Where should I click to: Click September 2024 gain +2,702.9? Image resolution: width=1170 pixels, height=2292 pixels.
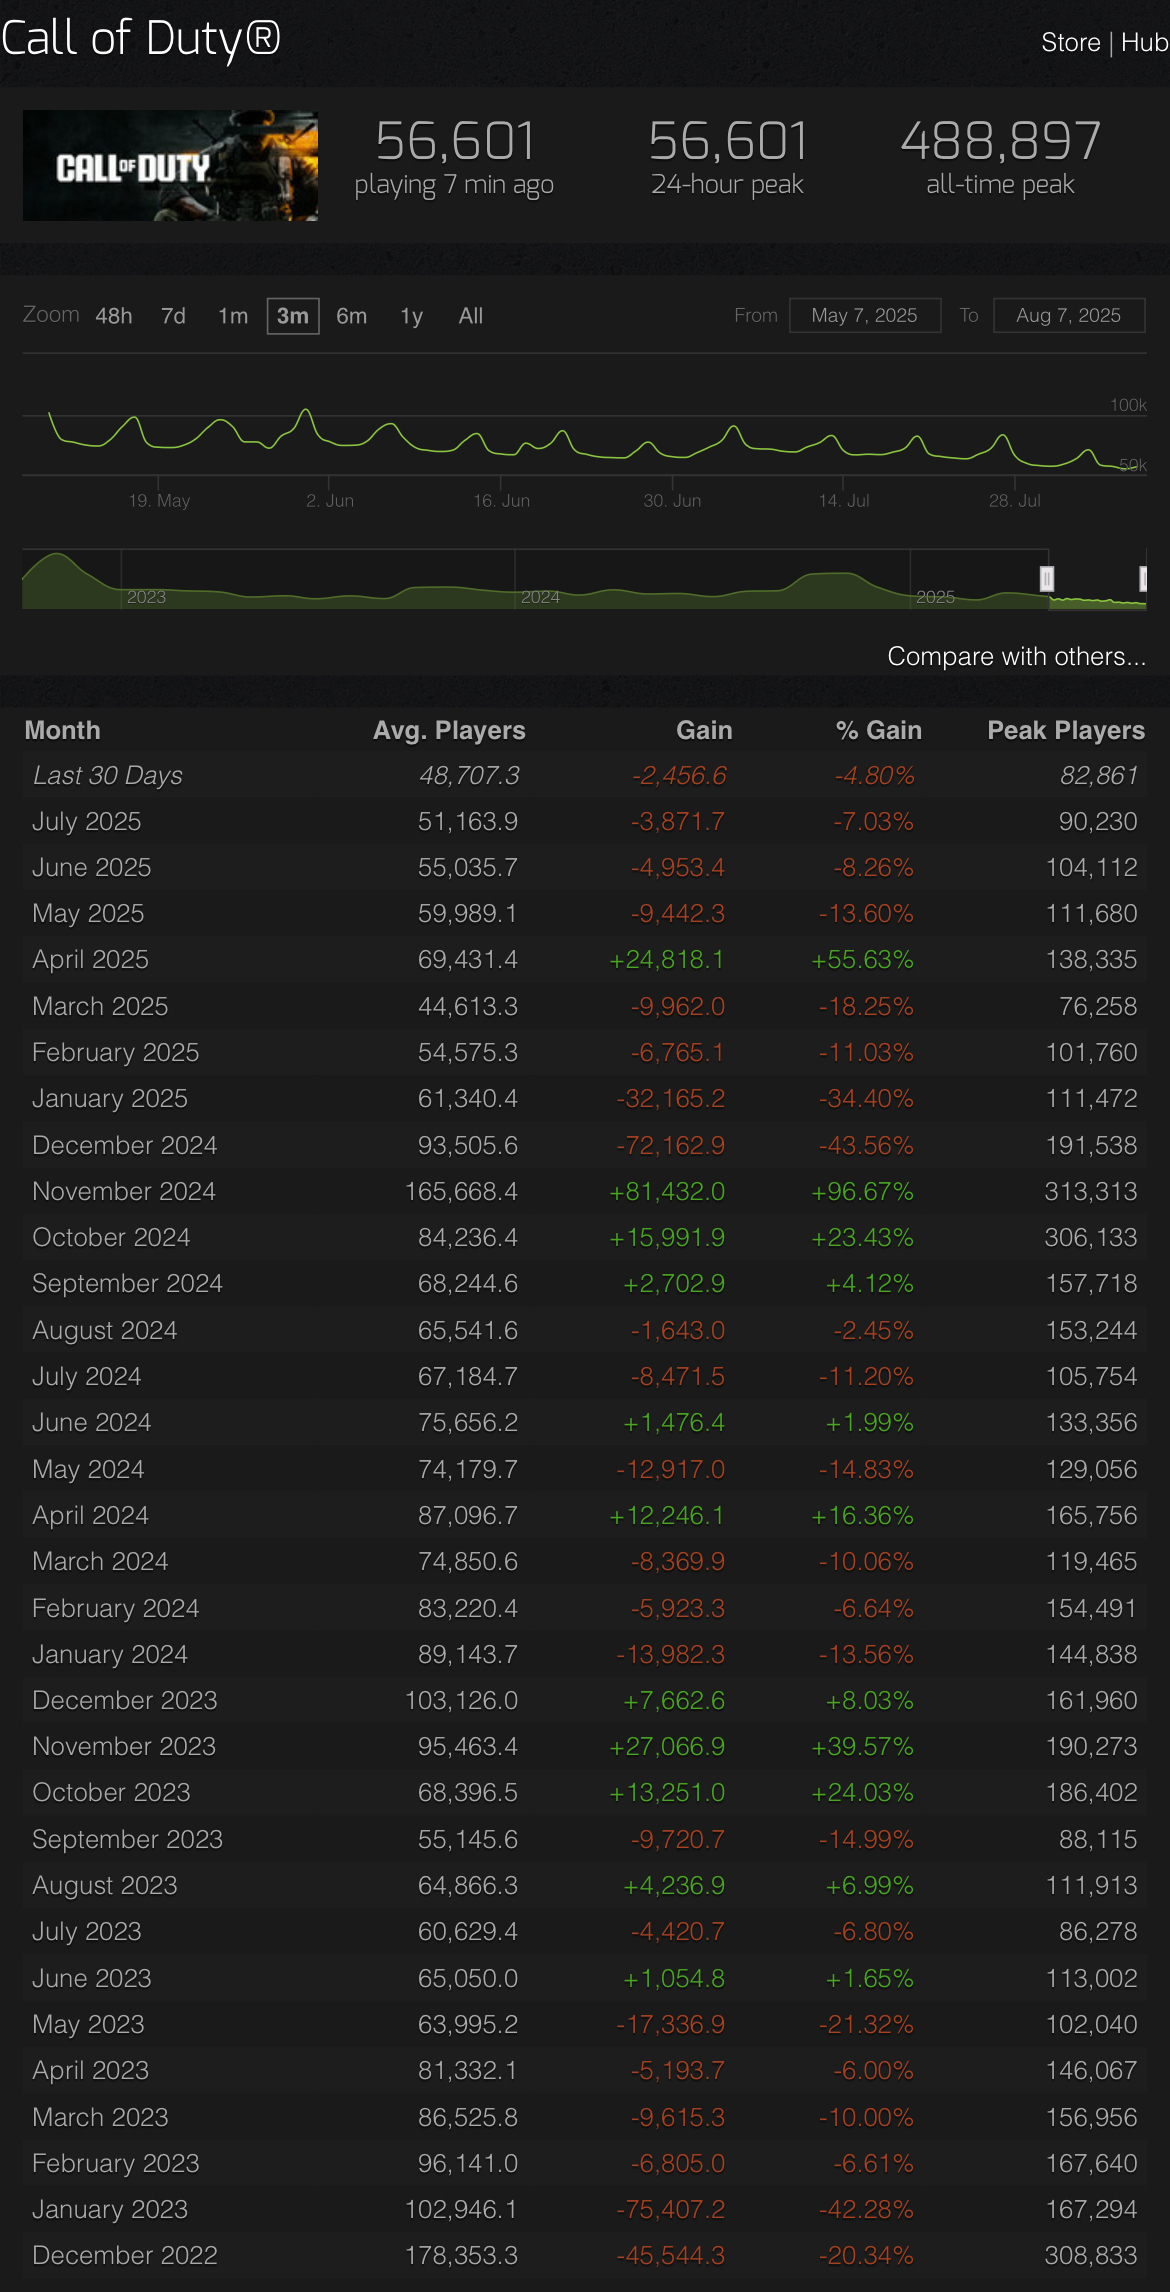[674, 1283]
